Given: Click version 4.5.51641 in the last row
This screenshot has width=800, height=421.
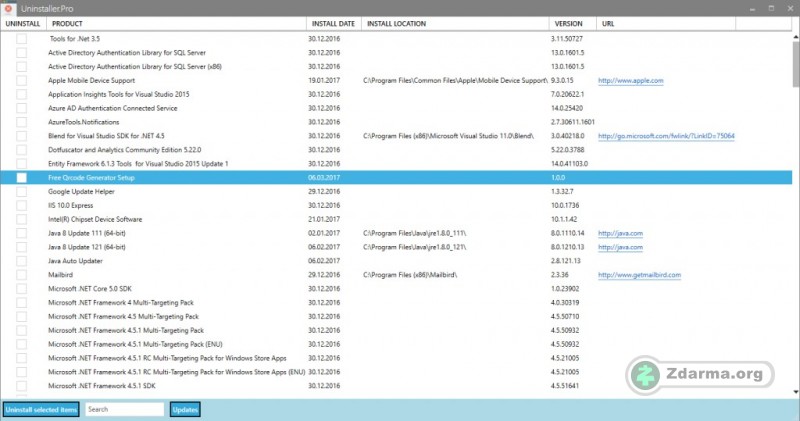Looking at the screenshot, I should [x=565, y=386].
